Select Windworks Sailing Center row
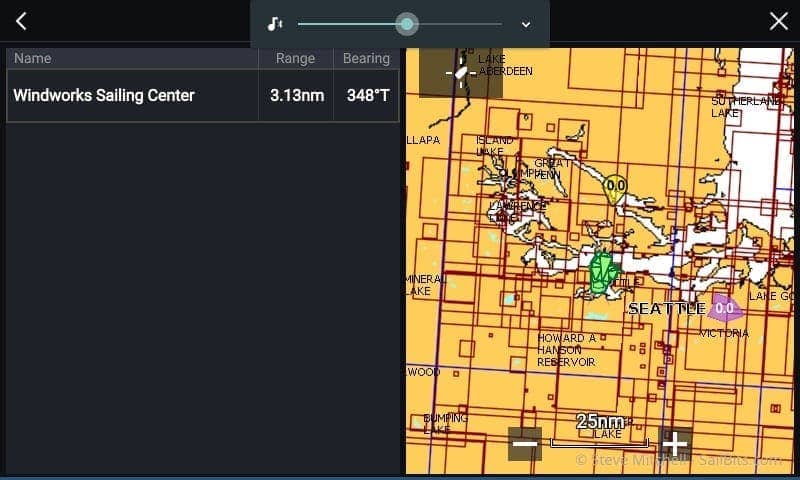This screenshot has width=800, height=480. [x=203, y=95]
